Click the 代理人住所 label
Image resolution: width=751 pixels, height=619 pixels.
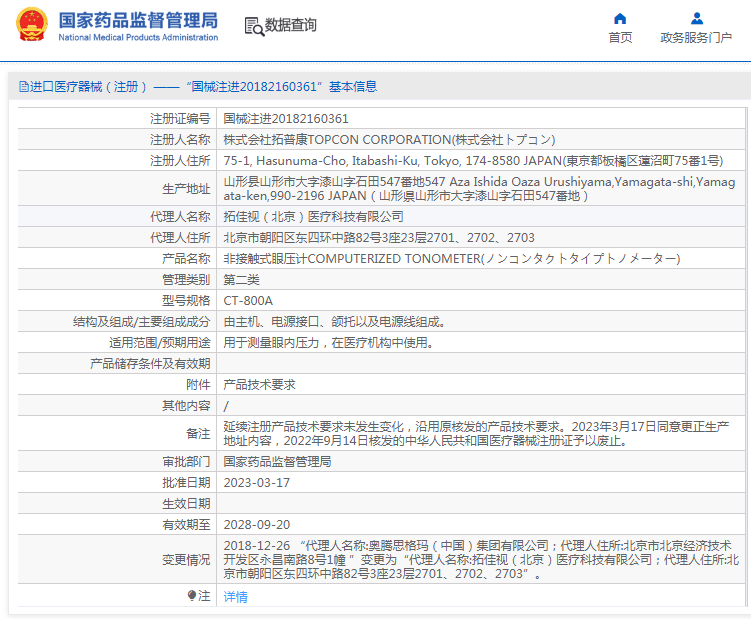(180, 238)
